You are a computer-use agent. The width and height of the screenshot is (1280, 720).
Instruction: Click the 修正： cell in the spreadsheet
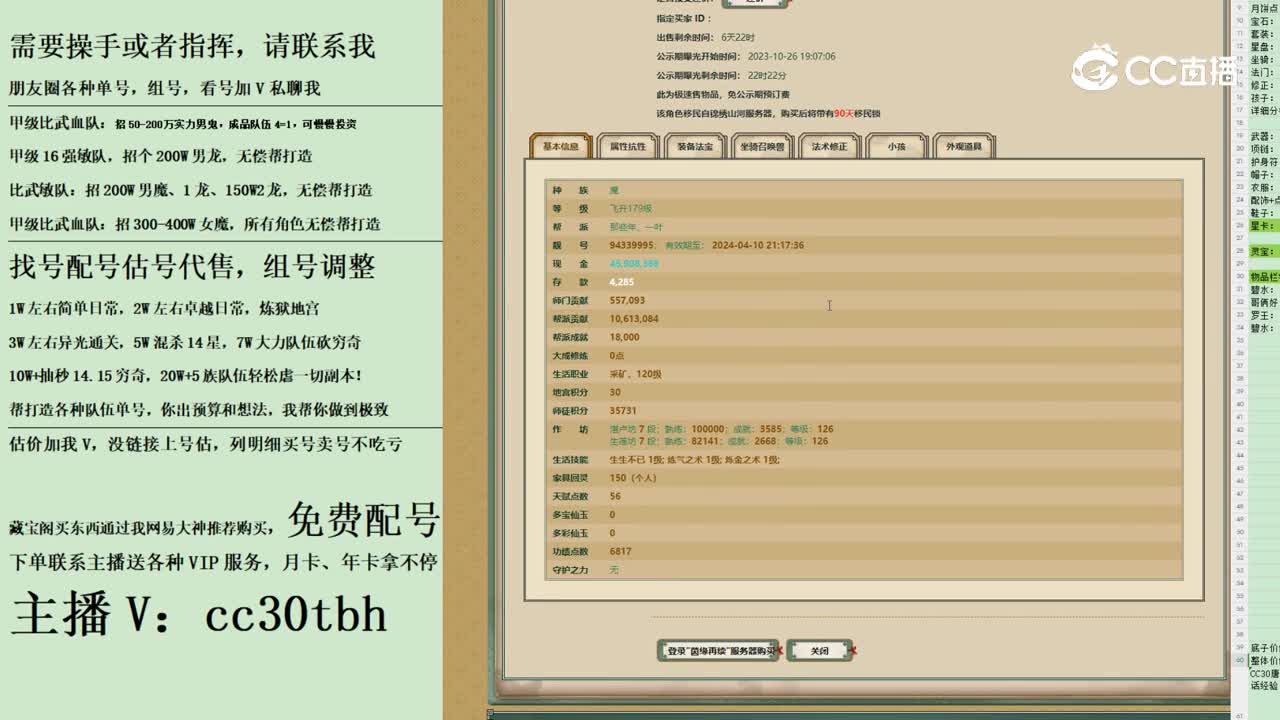tap(1262, 85)
